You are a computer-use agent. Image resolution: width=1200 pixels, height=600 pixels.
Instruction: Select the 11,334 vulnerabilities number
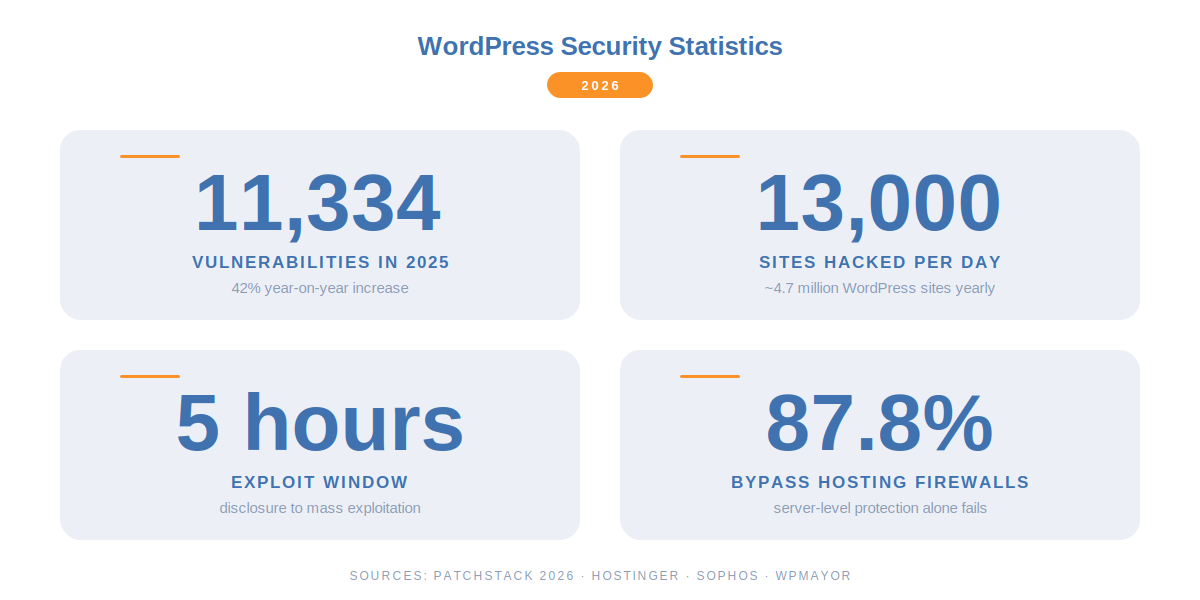[x=317, y=203]
